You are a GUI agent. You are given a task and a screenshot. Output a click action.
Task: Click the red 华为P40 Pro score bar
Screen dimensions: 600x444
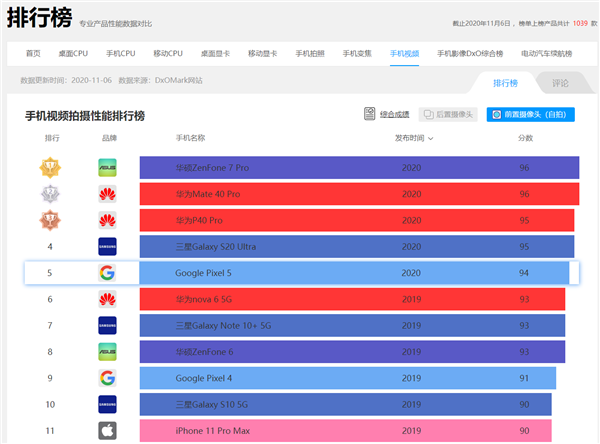tap(357, 220)
